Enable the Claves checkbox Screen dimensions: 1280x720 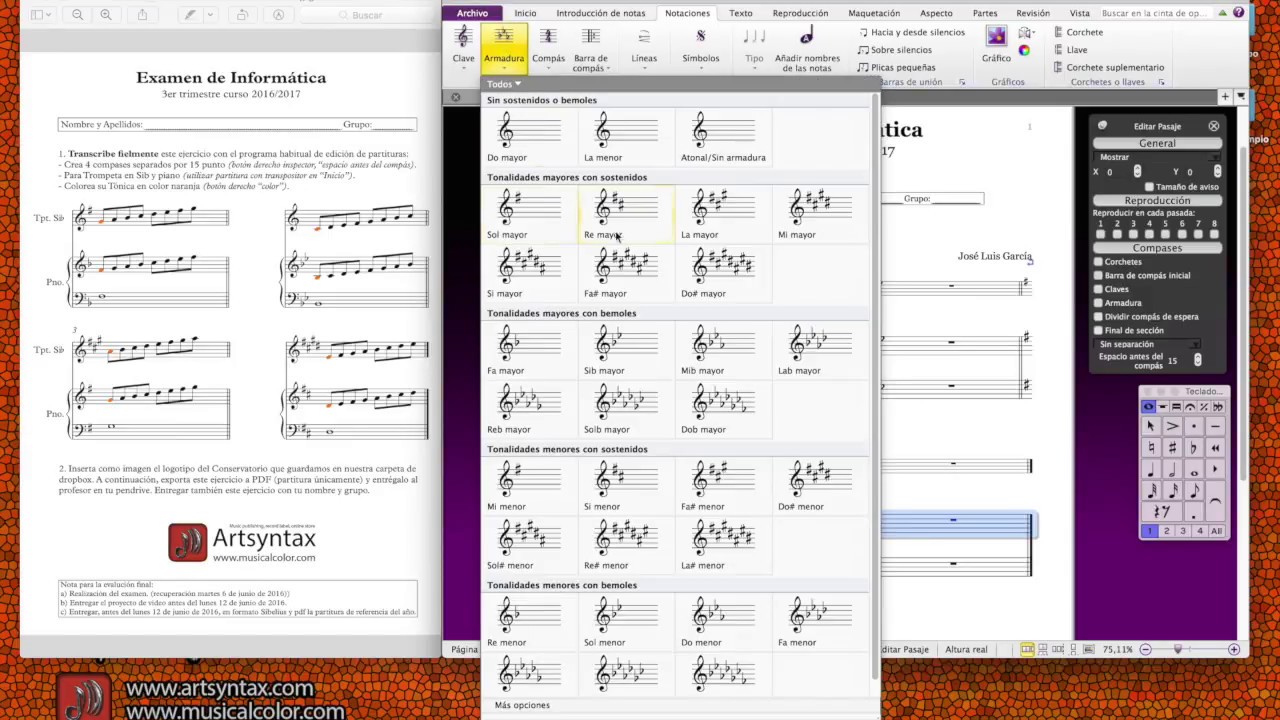point(1098,290)
